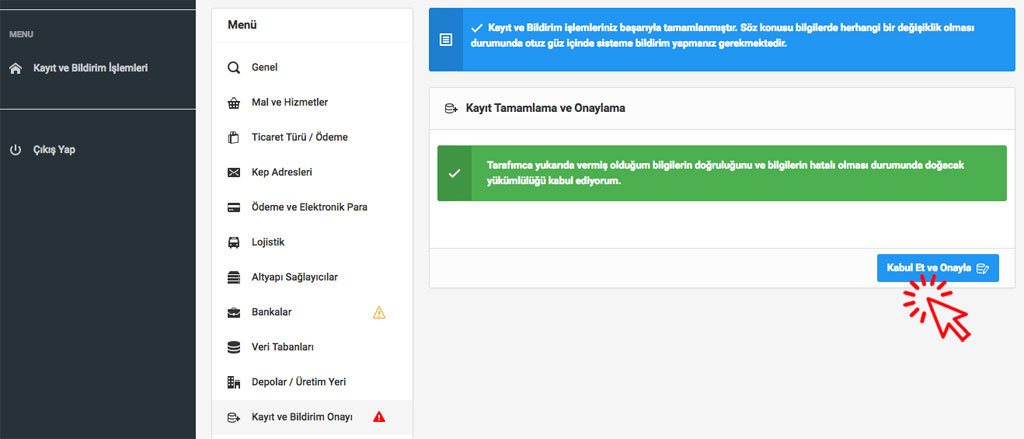Screen dimensions: 1024x439
Task: Click the Kayıt Tamamlama ve Onaylama panel header
Action: pos(545,108)
